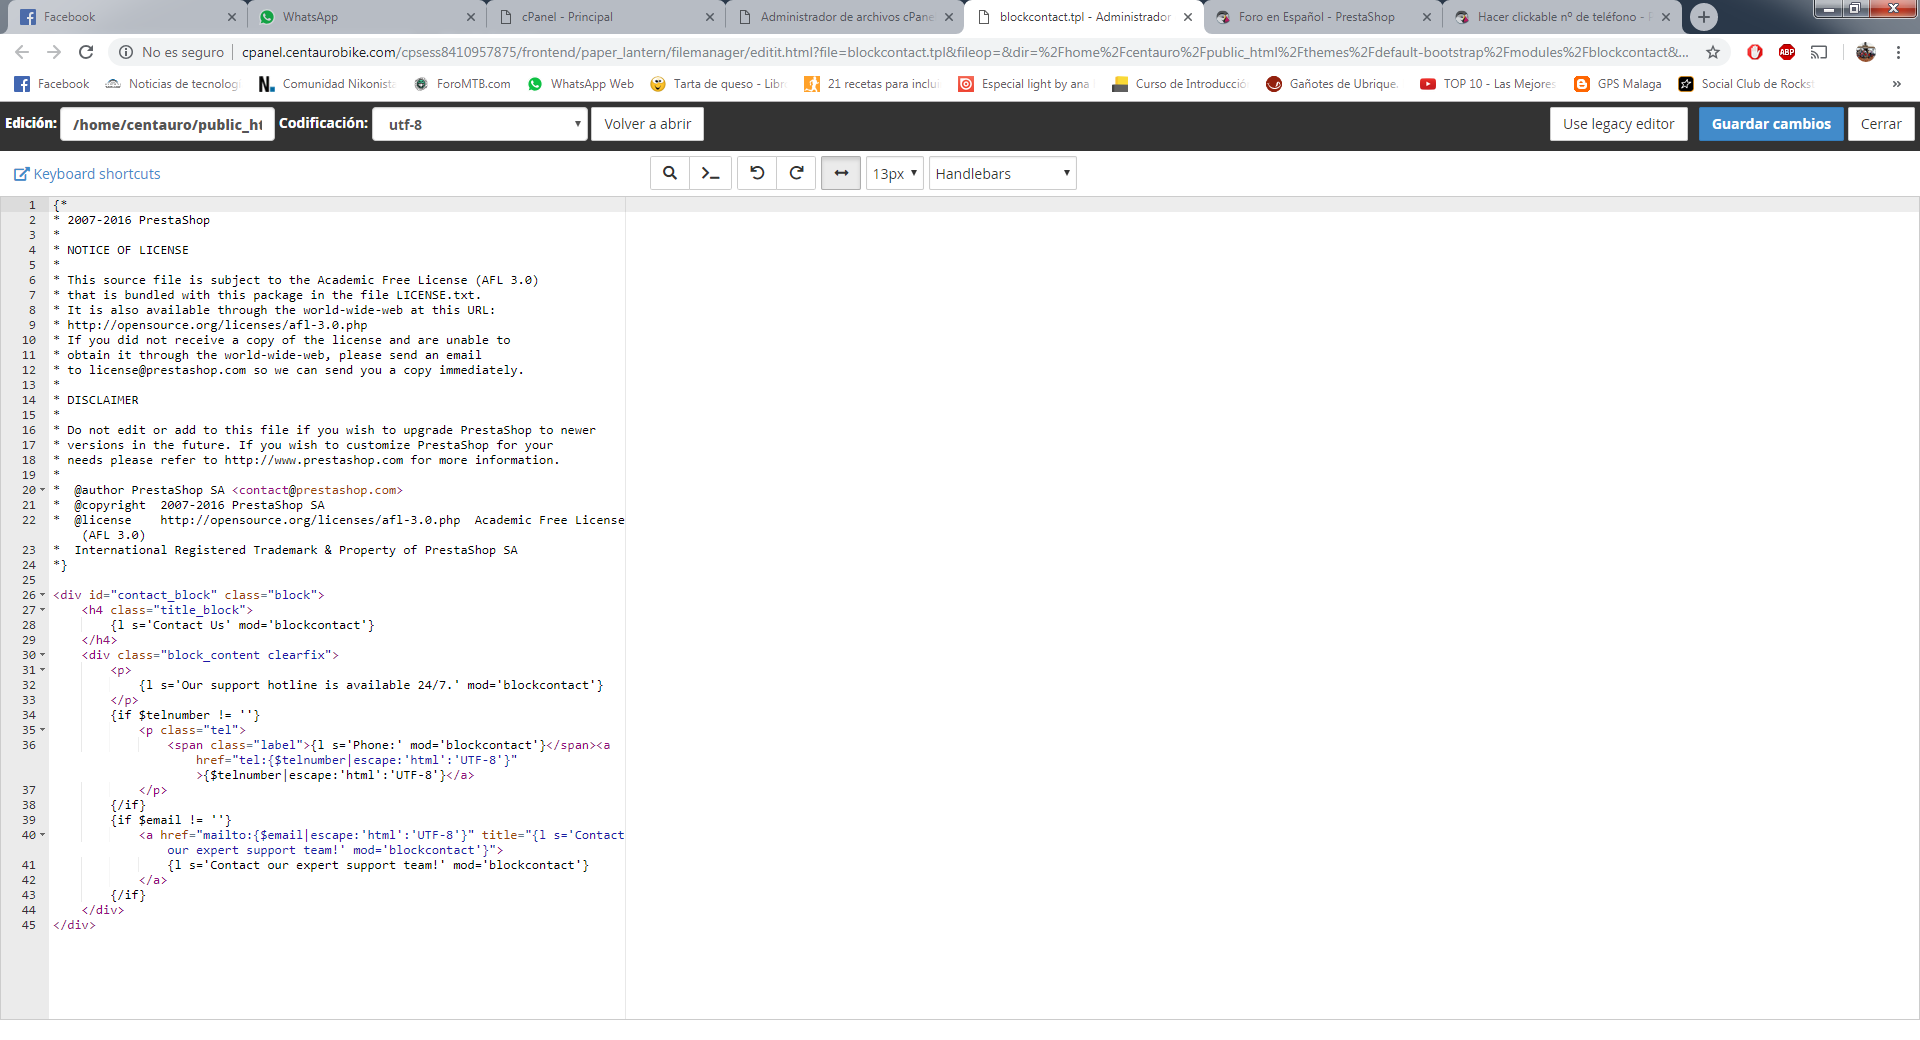The image size is (1920, 1040).
Task: Collapse the code fold at line 20
Action: tap(42, 490)
